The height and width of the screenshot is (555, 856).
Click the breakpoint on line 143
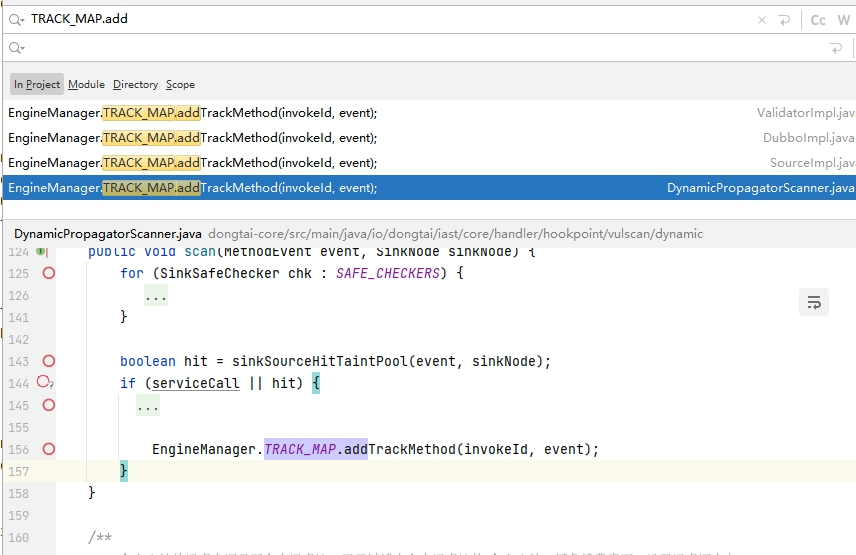point(48,361)
